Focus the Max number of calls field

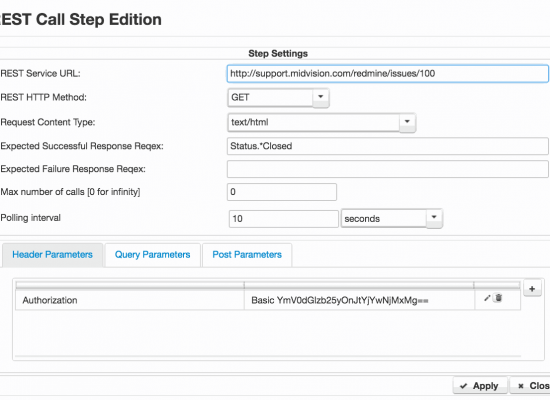(x=282, y=192)
